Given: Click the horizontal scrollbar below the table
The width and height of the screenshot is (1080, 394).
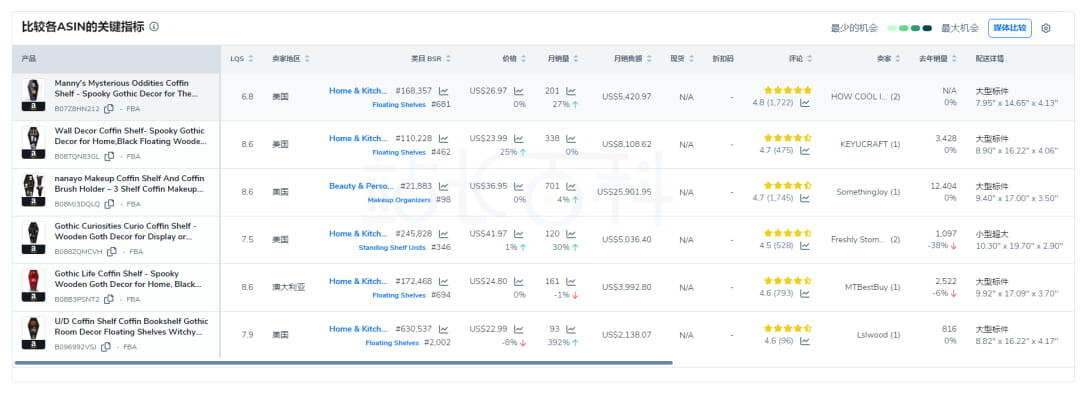Looking at the screenshot, I should tap(343, 362).
